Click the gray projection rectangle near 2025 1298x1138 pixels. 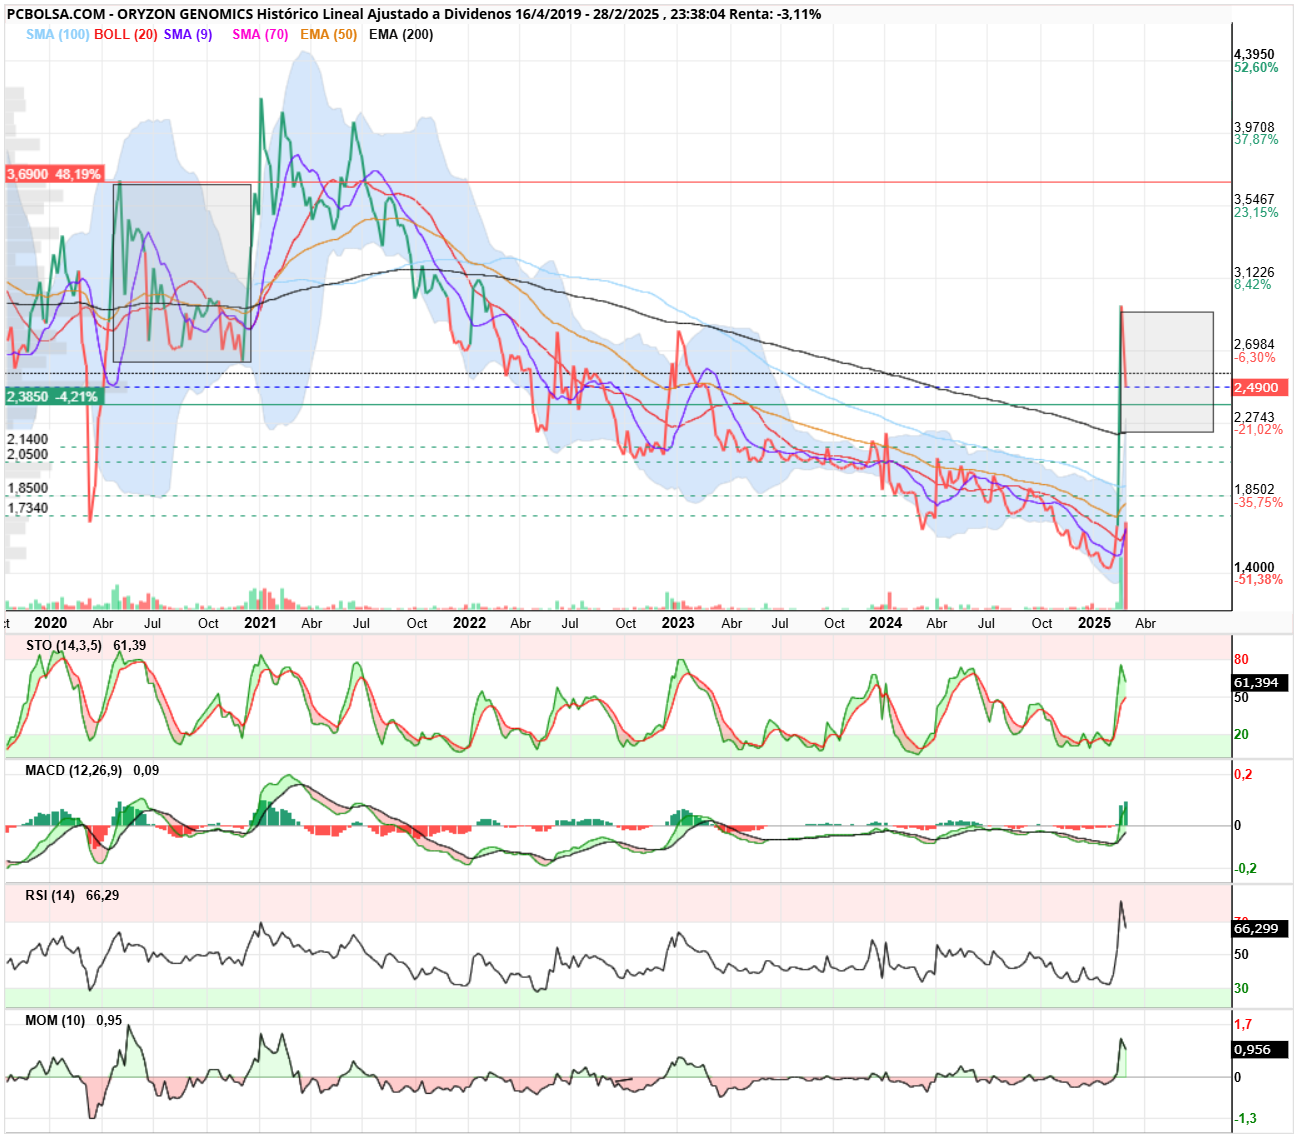point(1167,372)
